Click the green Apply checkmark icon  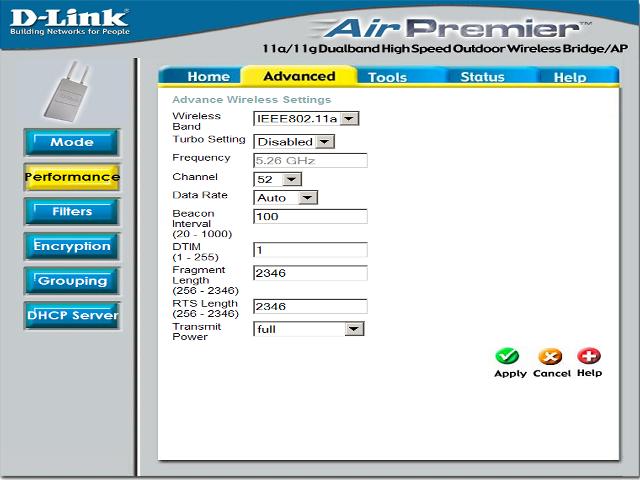[x=507, y=356]
